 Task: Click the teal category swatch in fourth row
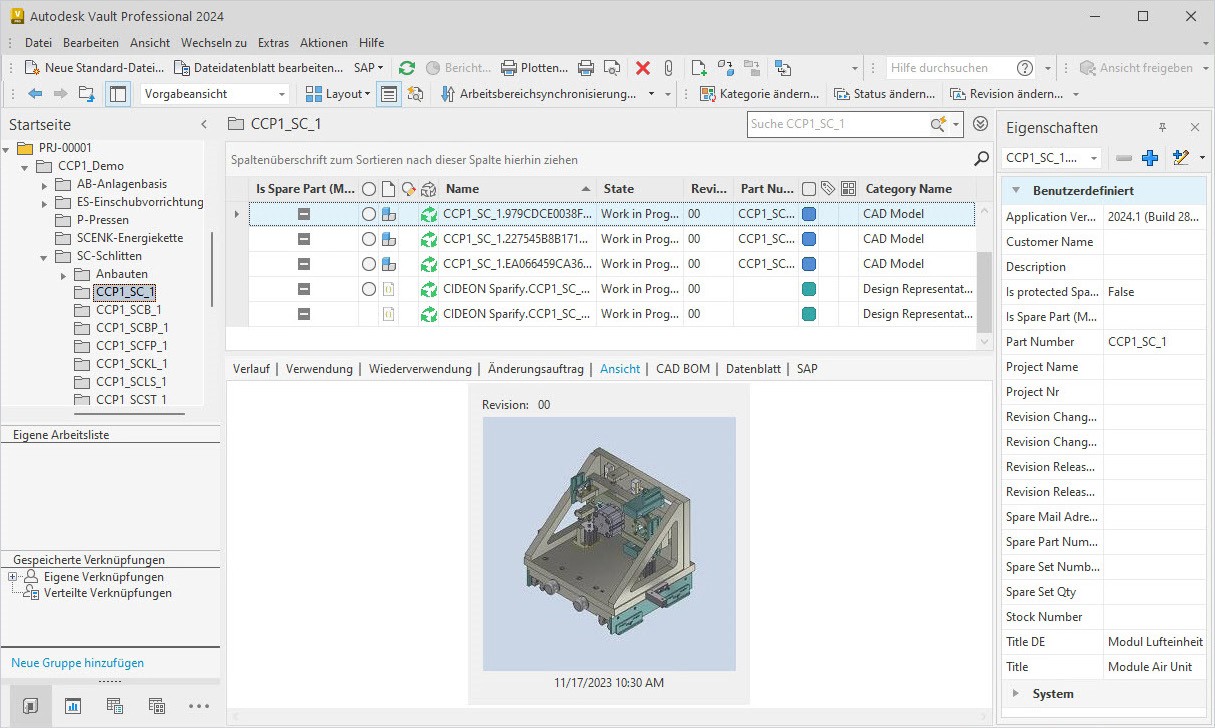809,289
